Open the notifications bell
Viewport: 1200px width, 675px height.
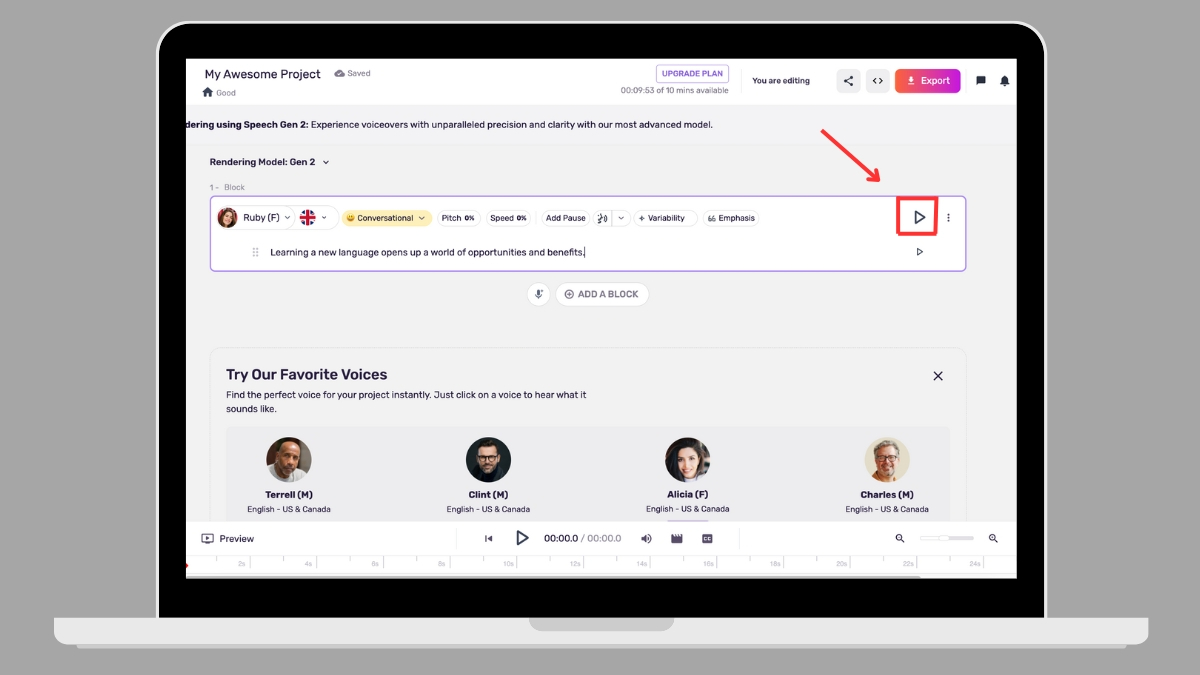point(1005,81)
